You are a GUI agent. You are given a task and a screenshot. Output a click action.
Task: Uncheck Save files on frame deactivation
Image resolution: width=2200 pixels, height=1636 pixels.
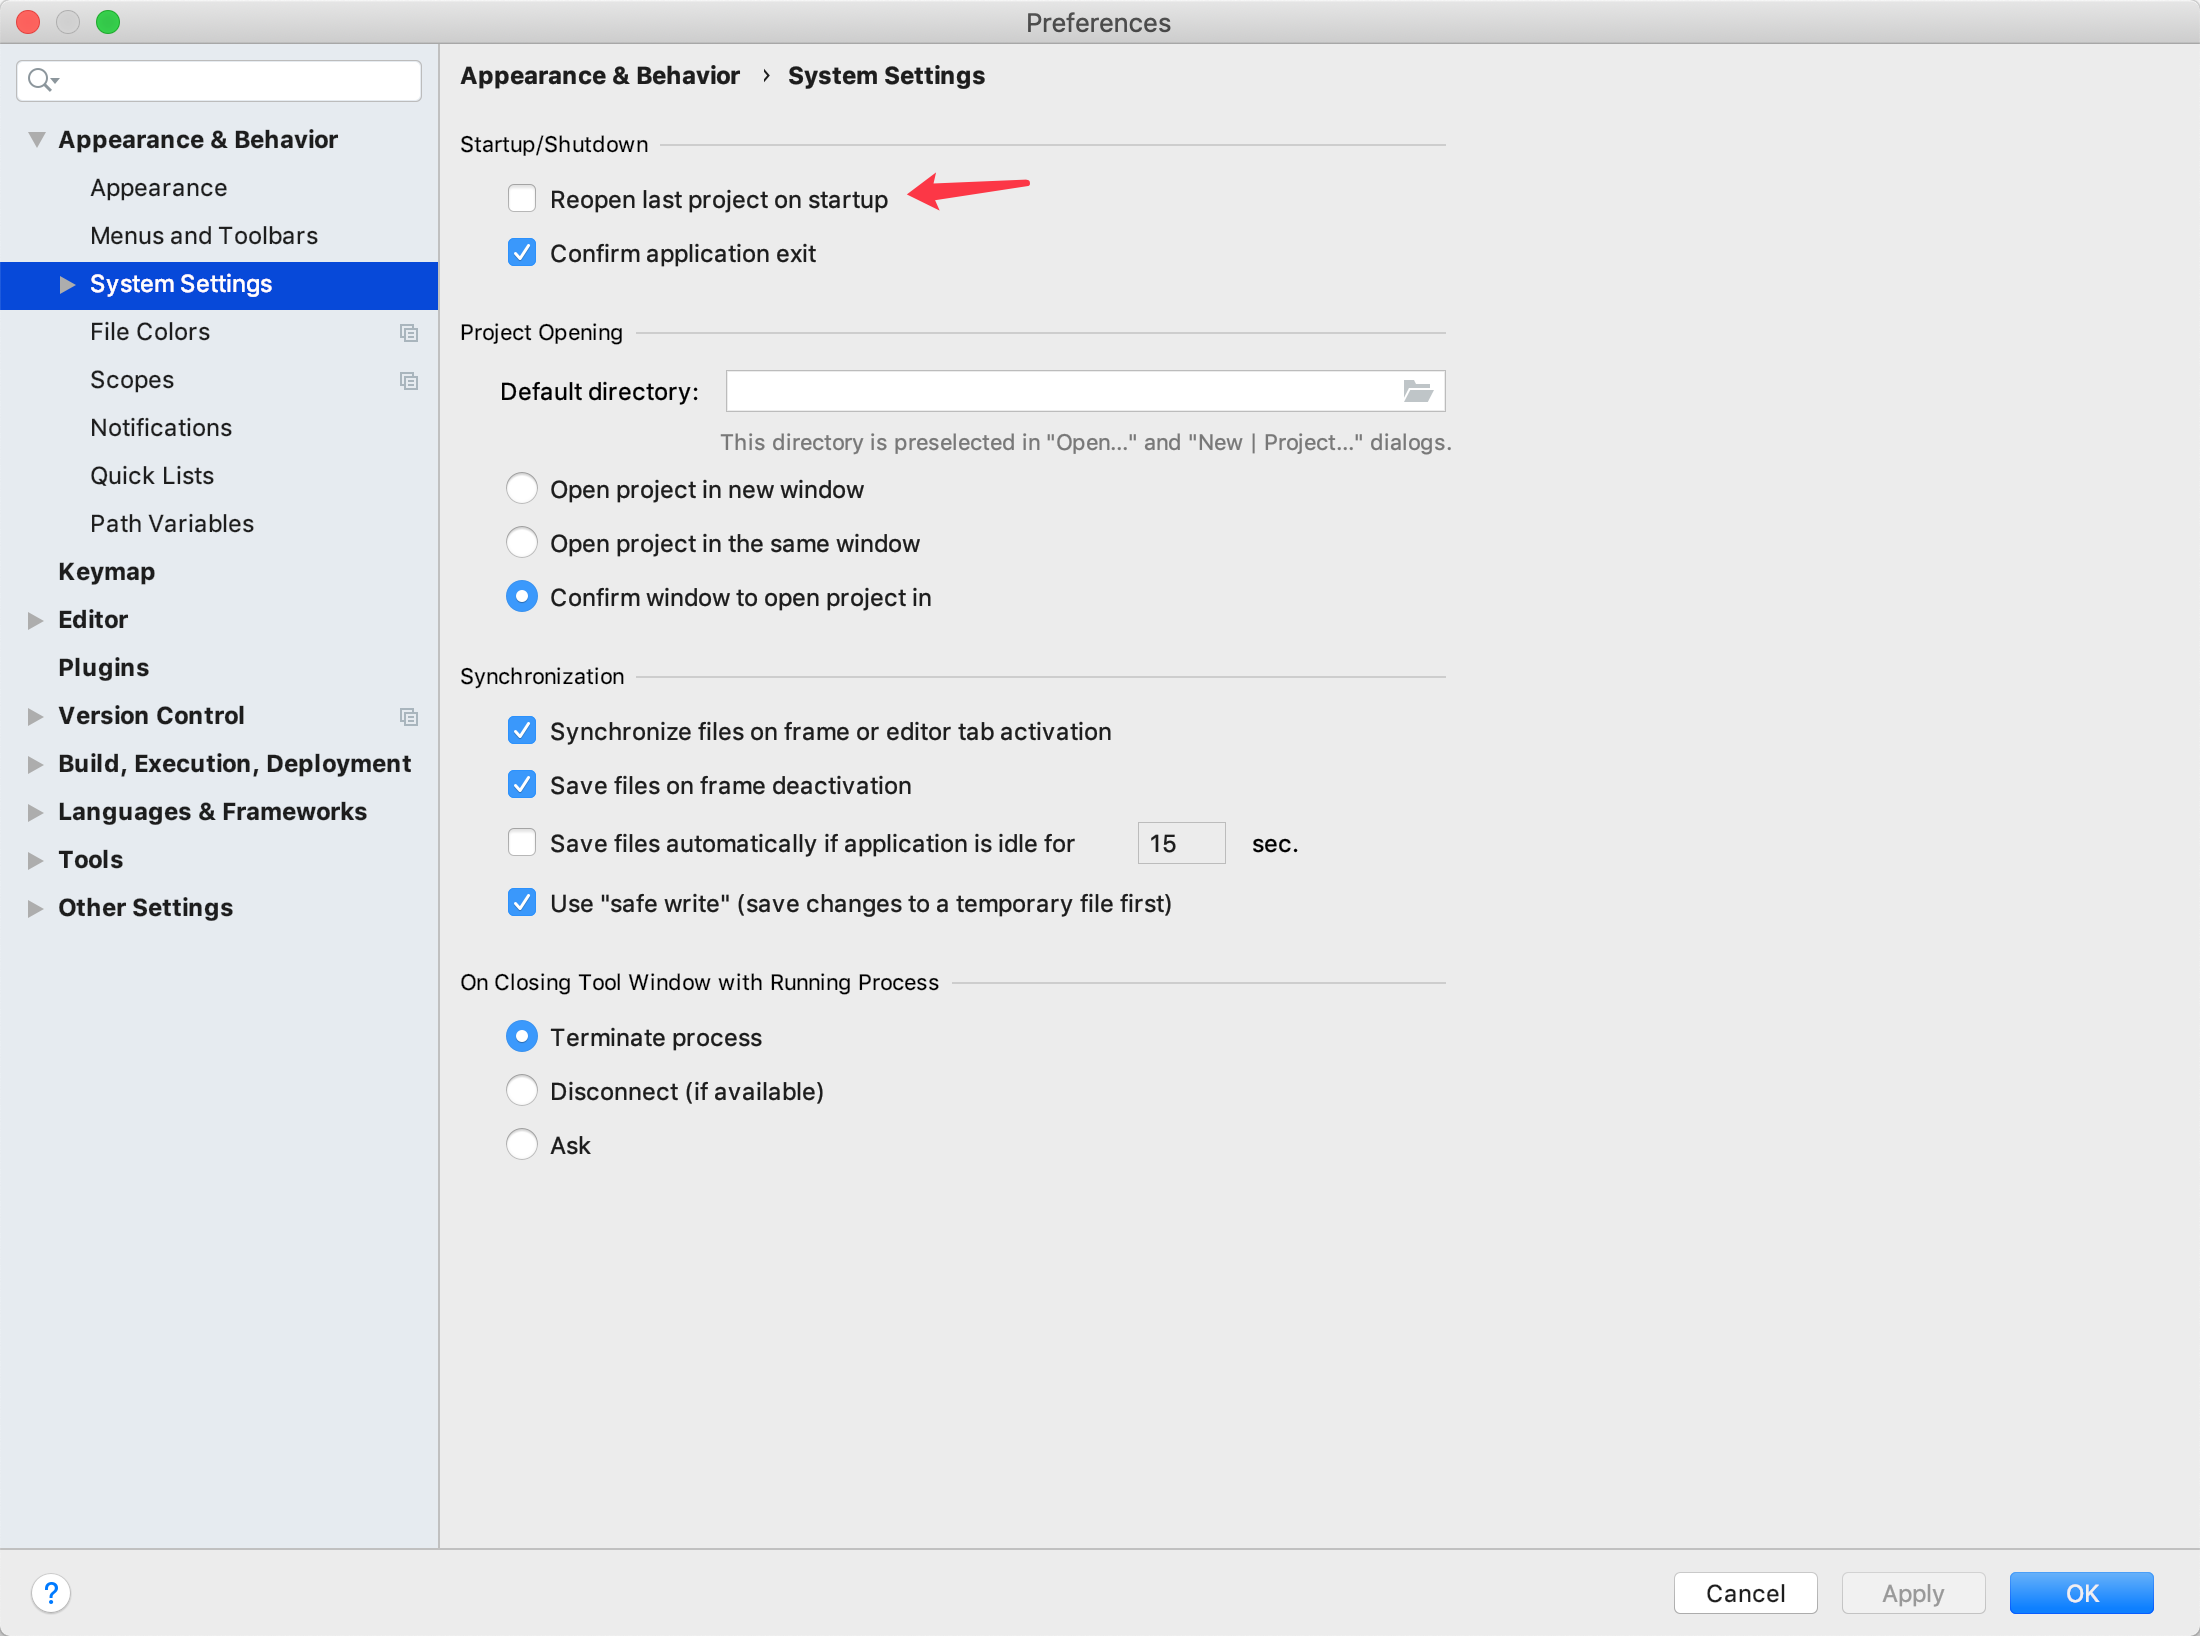click(x=522, y=785)
